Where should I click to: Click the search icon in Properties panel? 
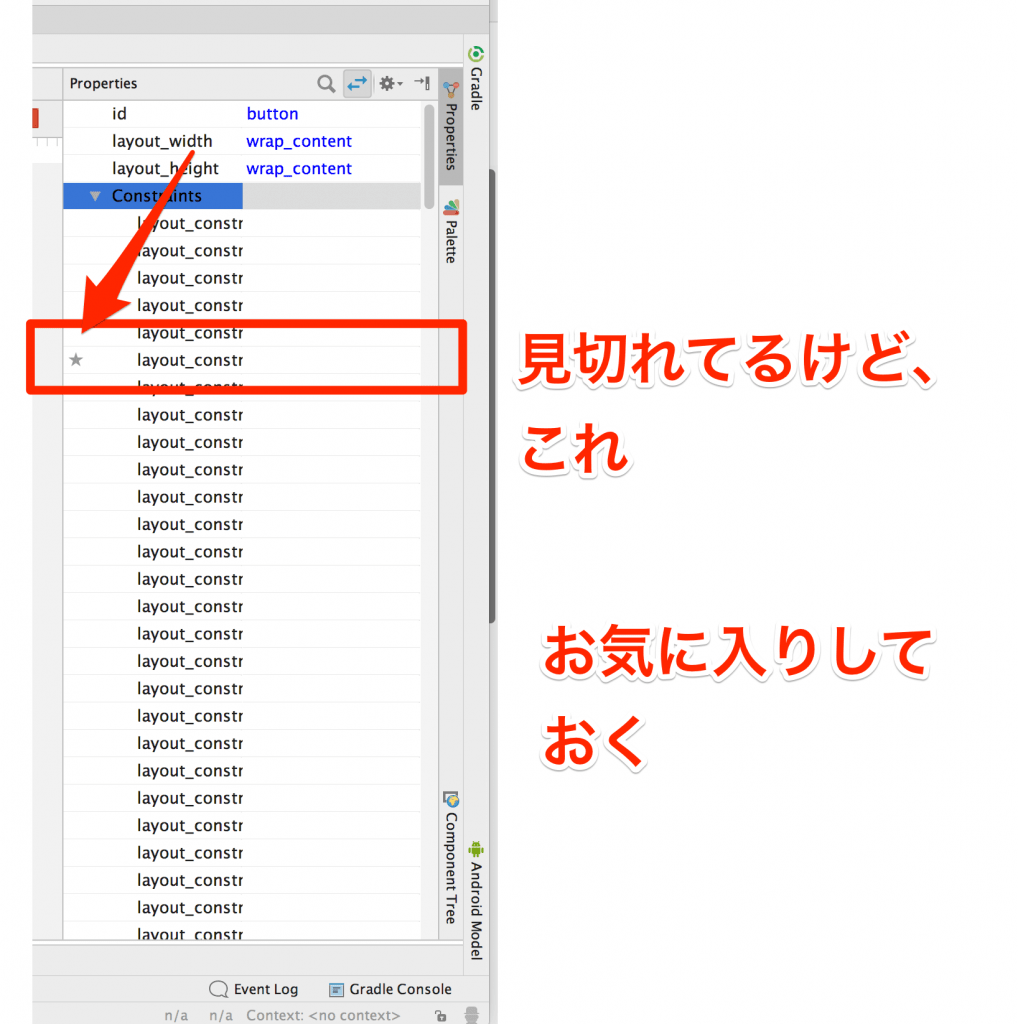coord(326,84)
